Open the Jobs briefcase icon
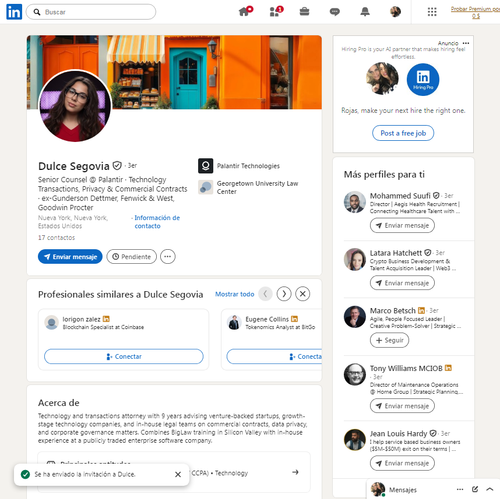Screen dimensions: 500x499 point(304,12)
